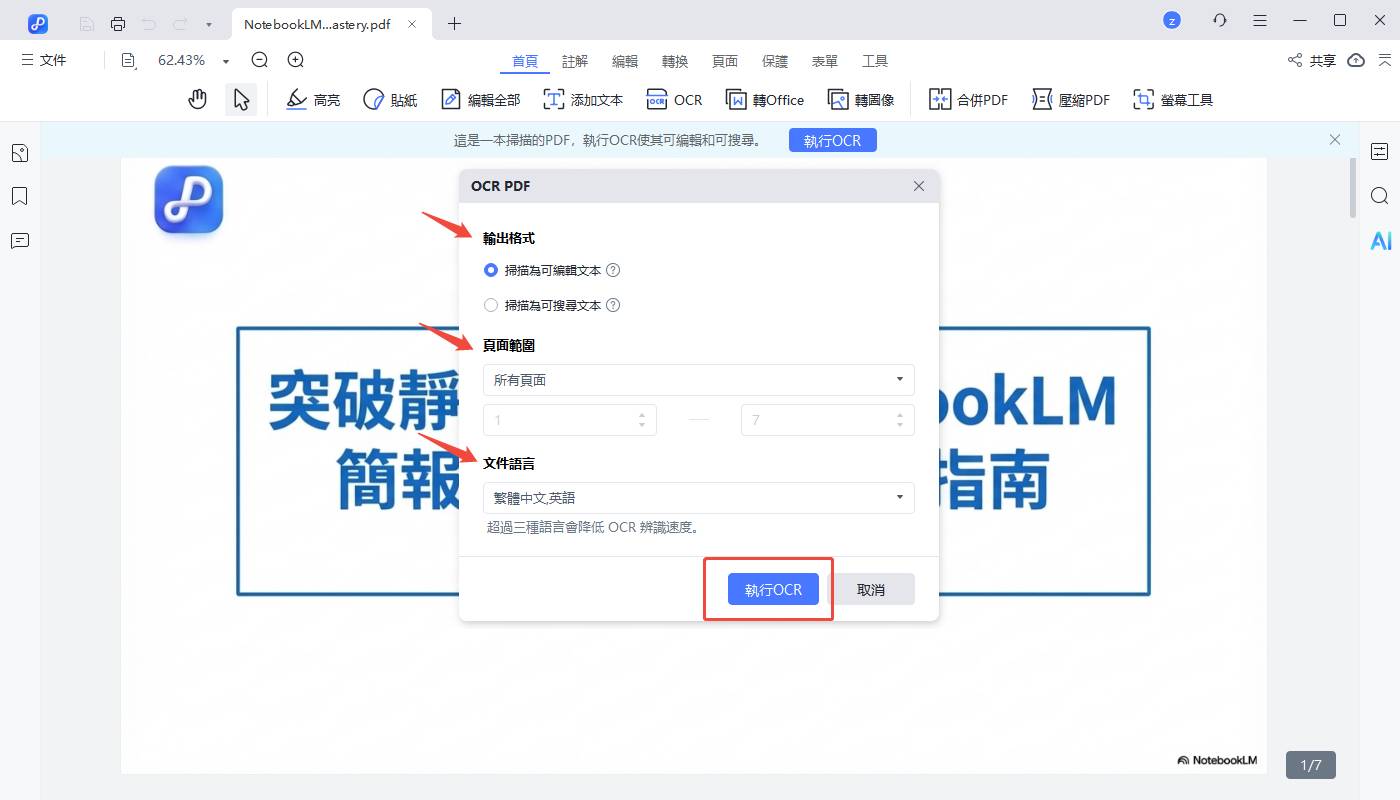
Task: Increase the start page using the stepper arrow
Action: (x=644, y=414)
